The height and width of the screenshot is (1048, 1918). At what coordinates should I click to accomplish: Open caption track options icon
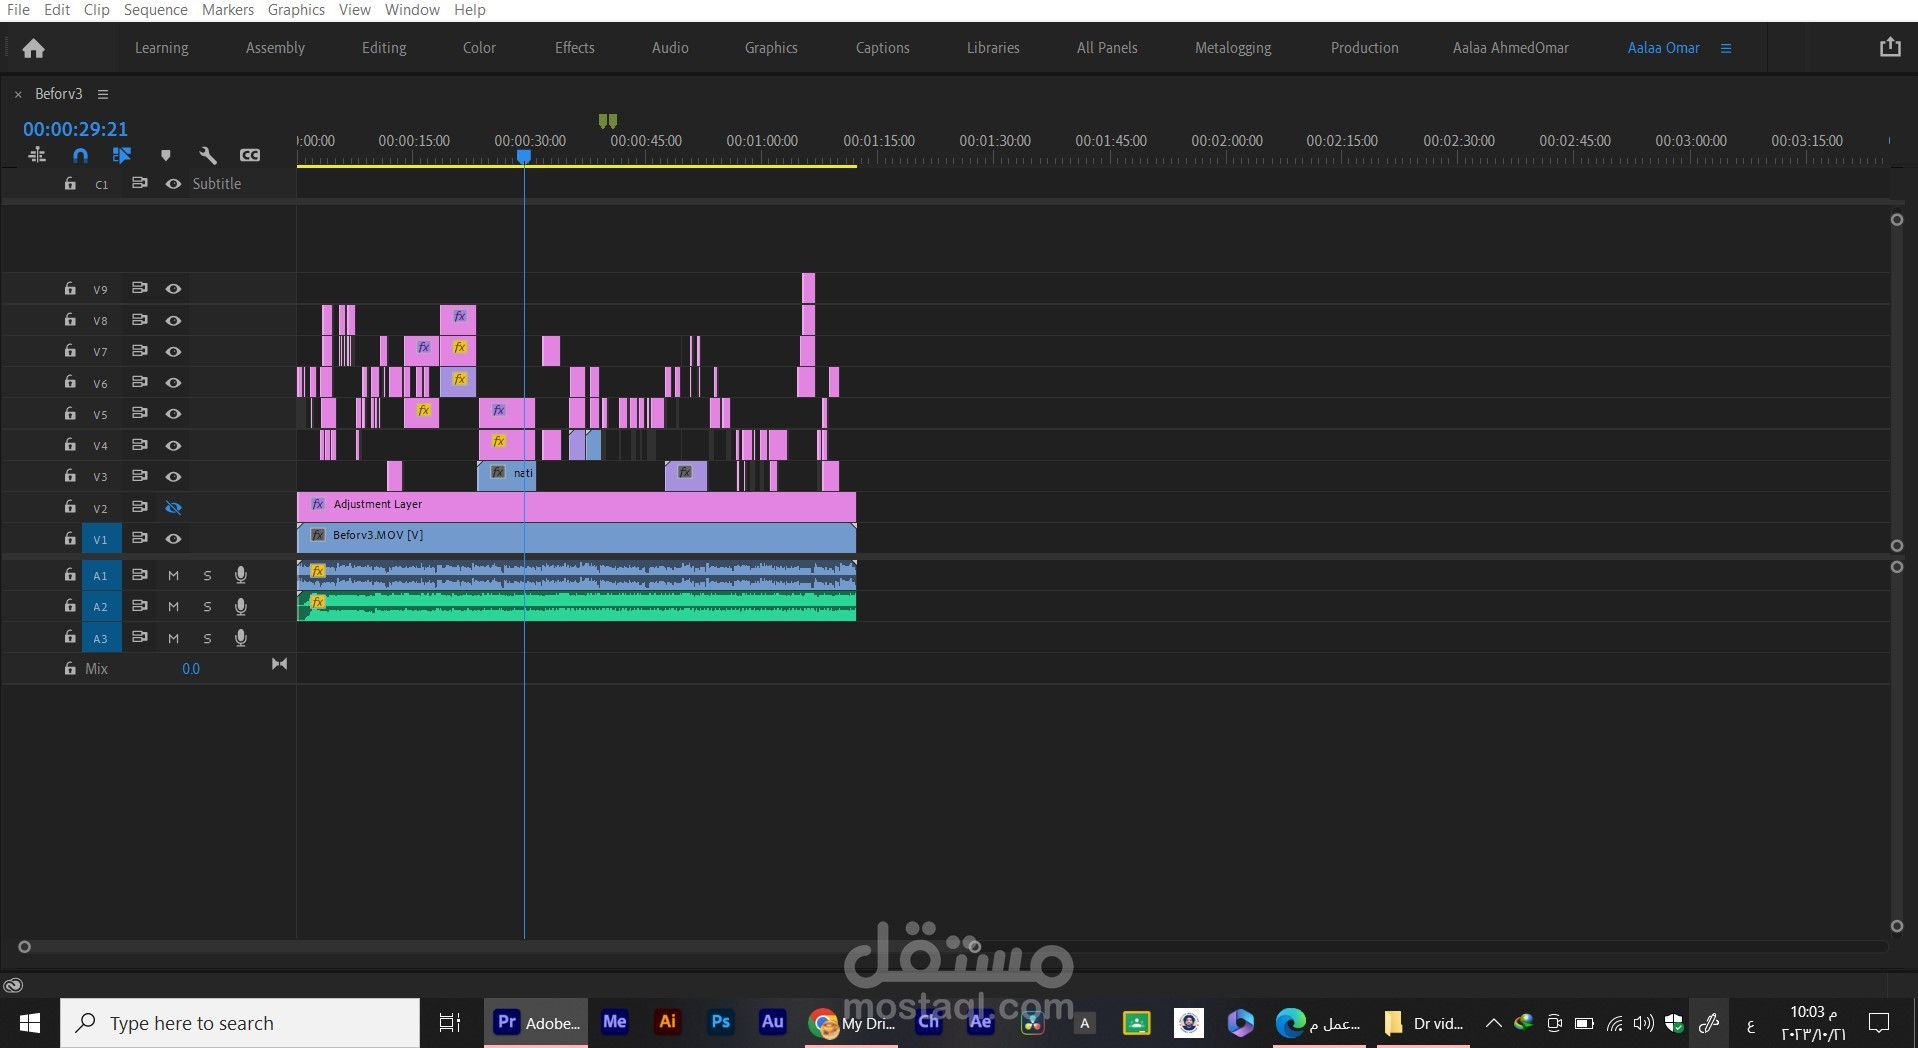click(250, 155)
